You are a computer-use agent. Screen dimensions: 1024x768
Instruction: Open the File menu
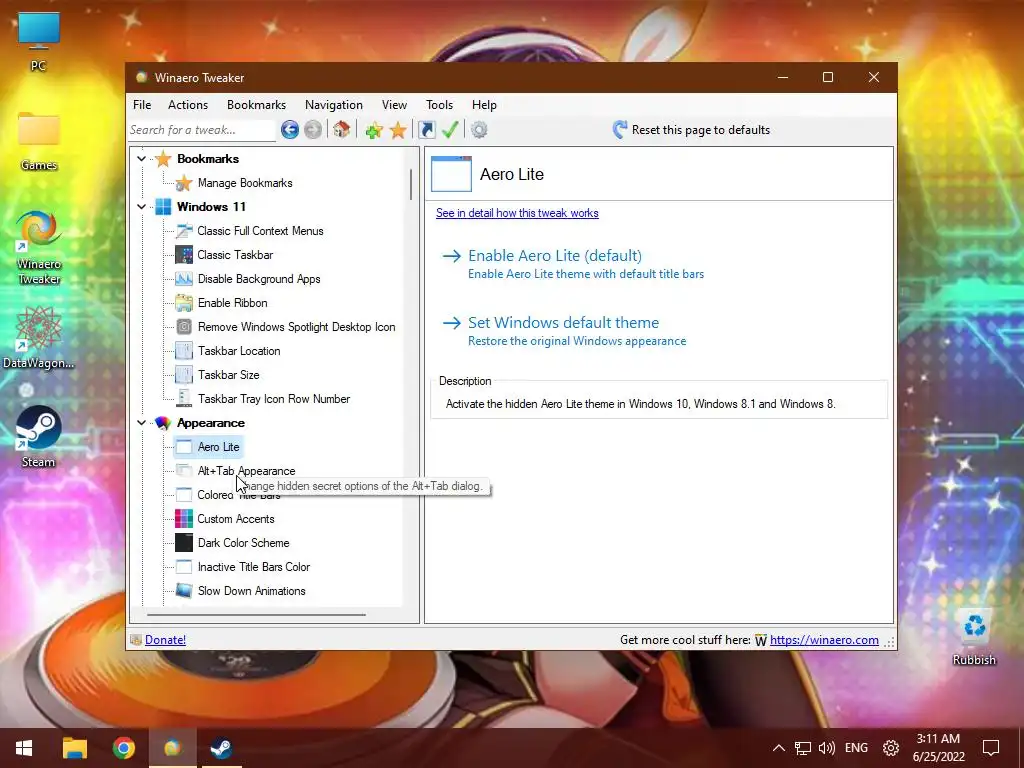click(x=142, y=105)
